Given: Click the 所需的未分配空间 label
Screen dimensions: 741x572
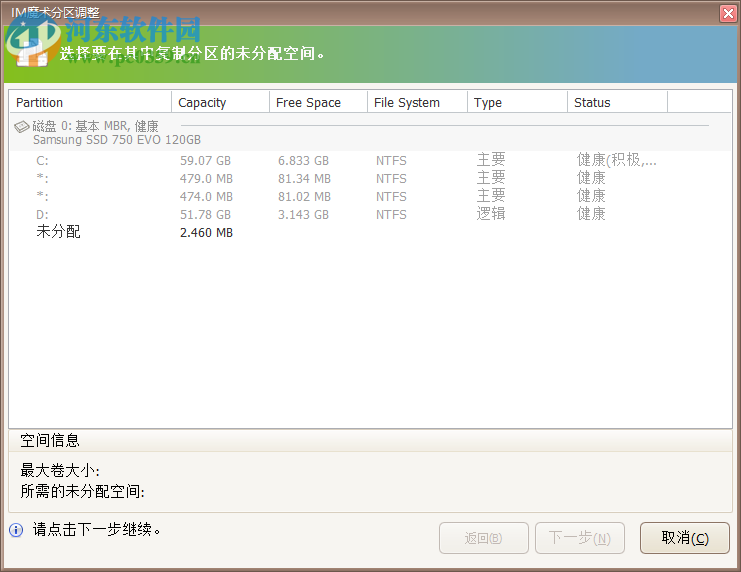Looking at the screenshot, I should pyautogui.click(x=82, y=491).
